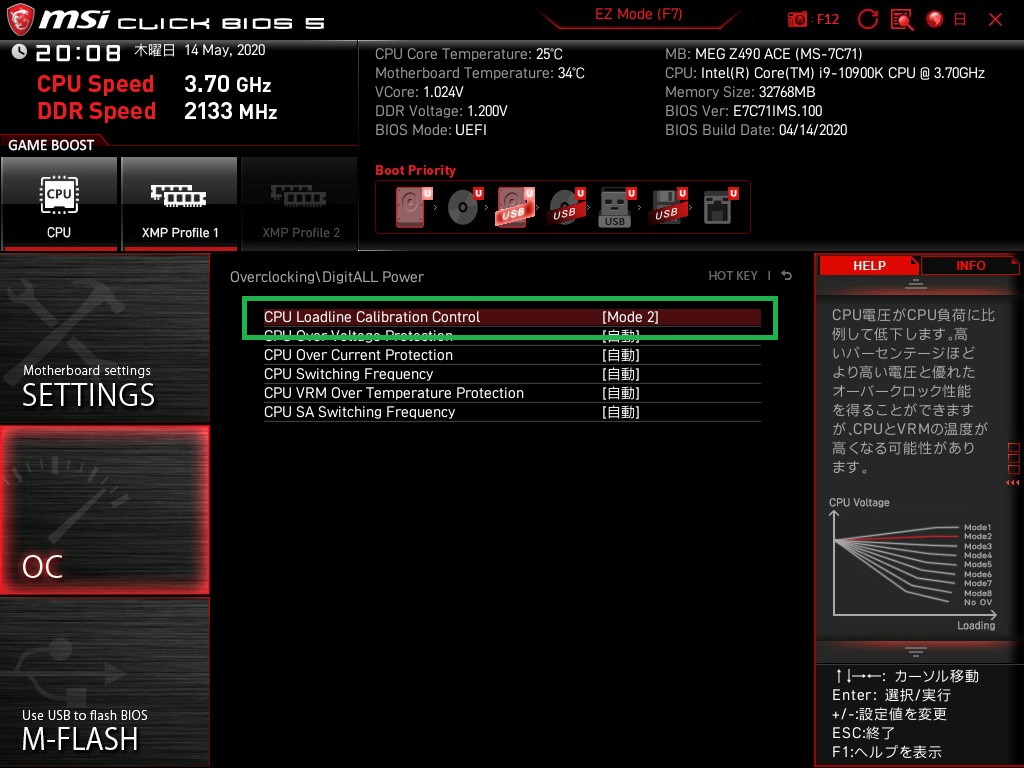The image size is (1024, 768).
Task: Take a screenshot with the F12 camera icon
Action: point(797,19)
